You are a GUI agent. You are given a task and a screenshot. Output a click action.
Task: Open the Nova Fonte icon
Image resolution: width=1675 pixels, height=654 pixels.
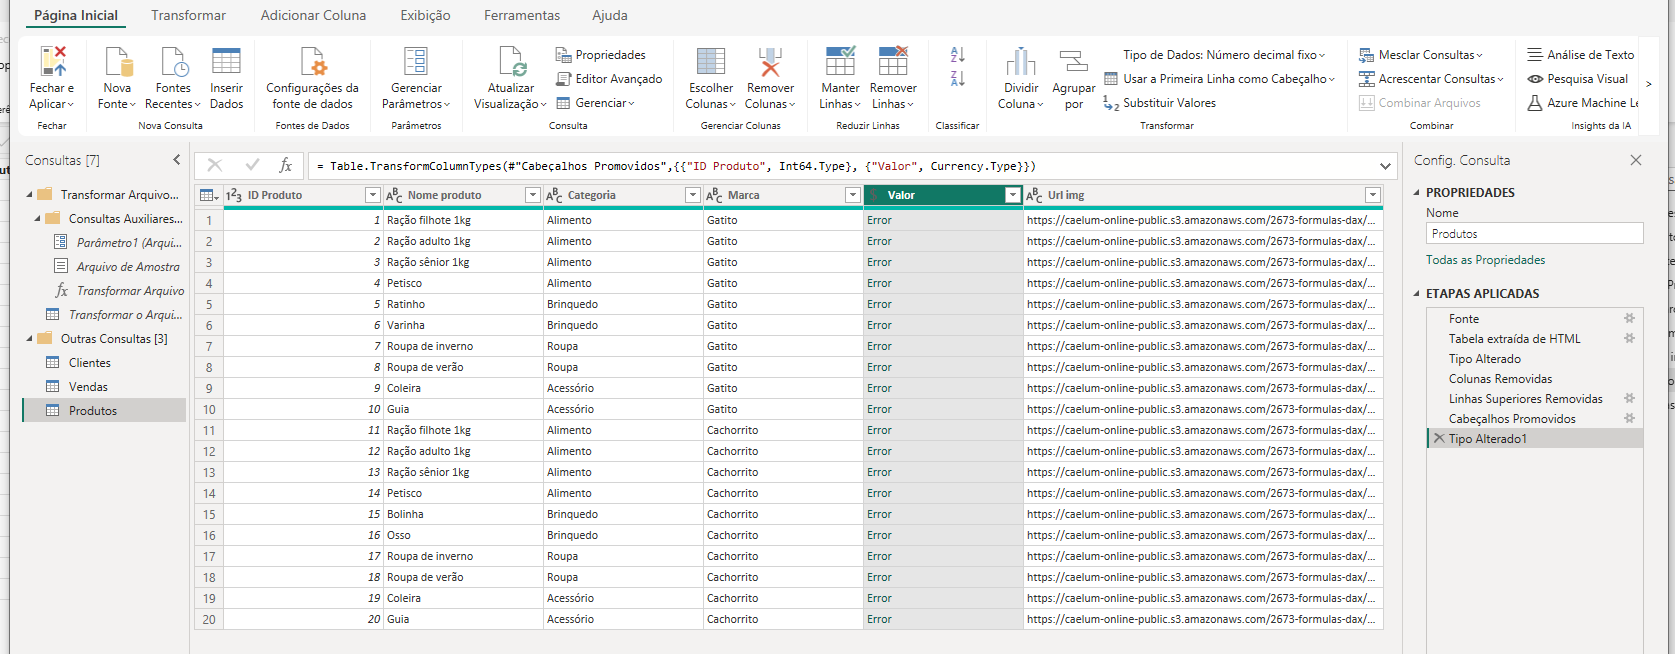118,61
